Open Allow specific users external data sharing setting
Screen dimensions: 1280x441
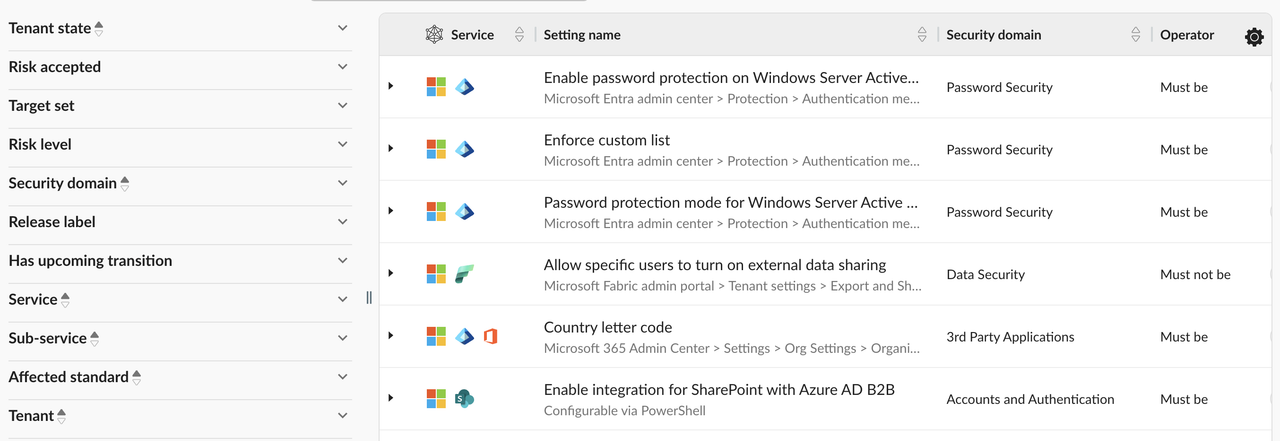coord(714,265)
